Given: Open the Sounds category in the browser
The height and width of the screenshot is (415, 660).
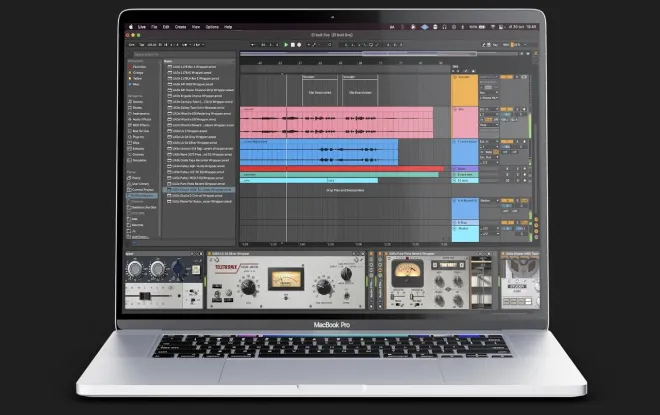Looking at the screenshot, I should click(138, 102).
